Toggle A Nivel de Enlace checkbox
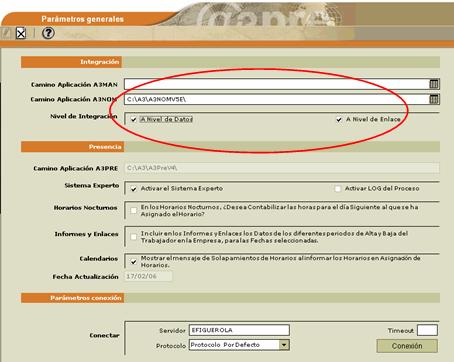The width and height of the screenshot is (454, 362). coord(339,119)
